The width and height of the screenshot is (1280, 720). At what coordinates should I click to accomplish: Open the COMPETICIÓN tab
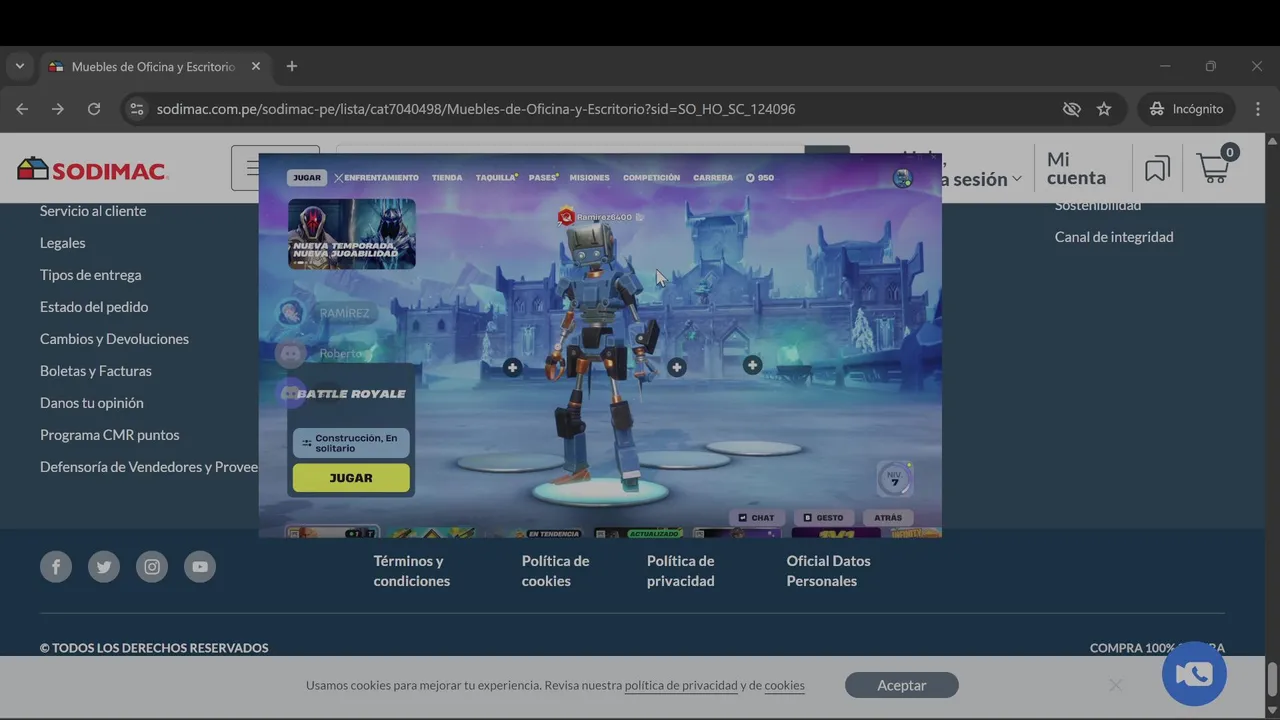tap(651, 178)
